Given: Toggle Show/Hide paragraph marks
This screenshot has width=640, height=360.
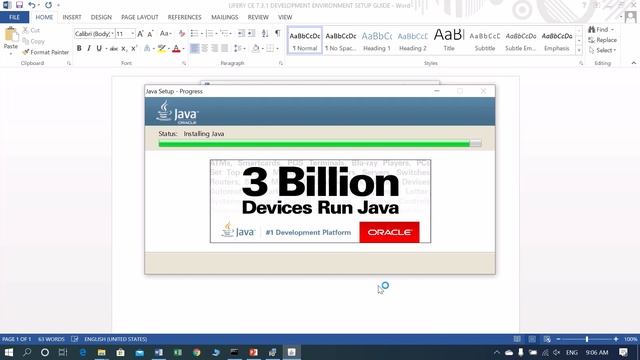Looking at the screenshot, I should coord(278,33).
